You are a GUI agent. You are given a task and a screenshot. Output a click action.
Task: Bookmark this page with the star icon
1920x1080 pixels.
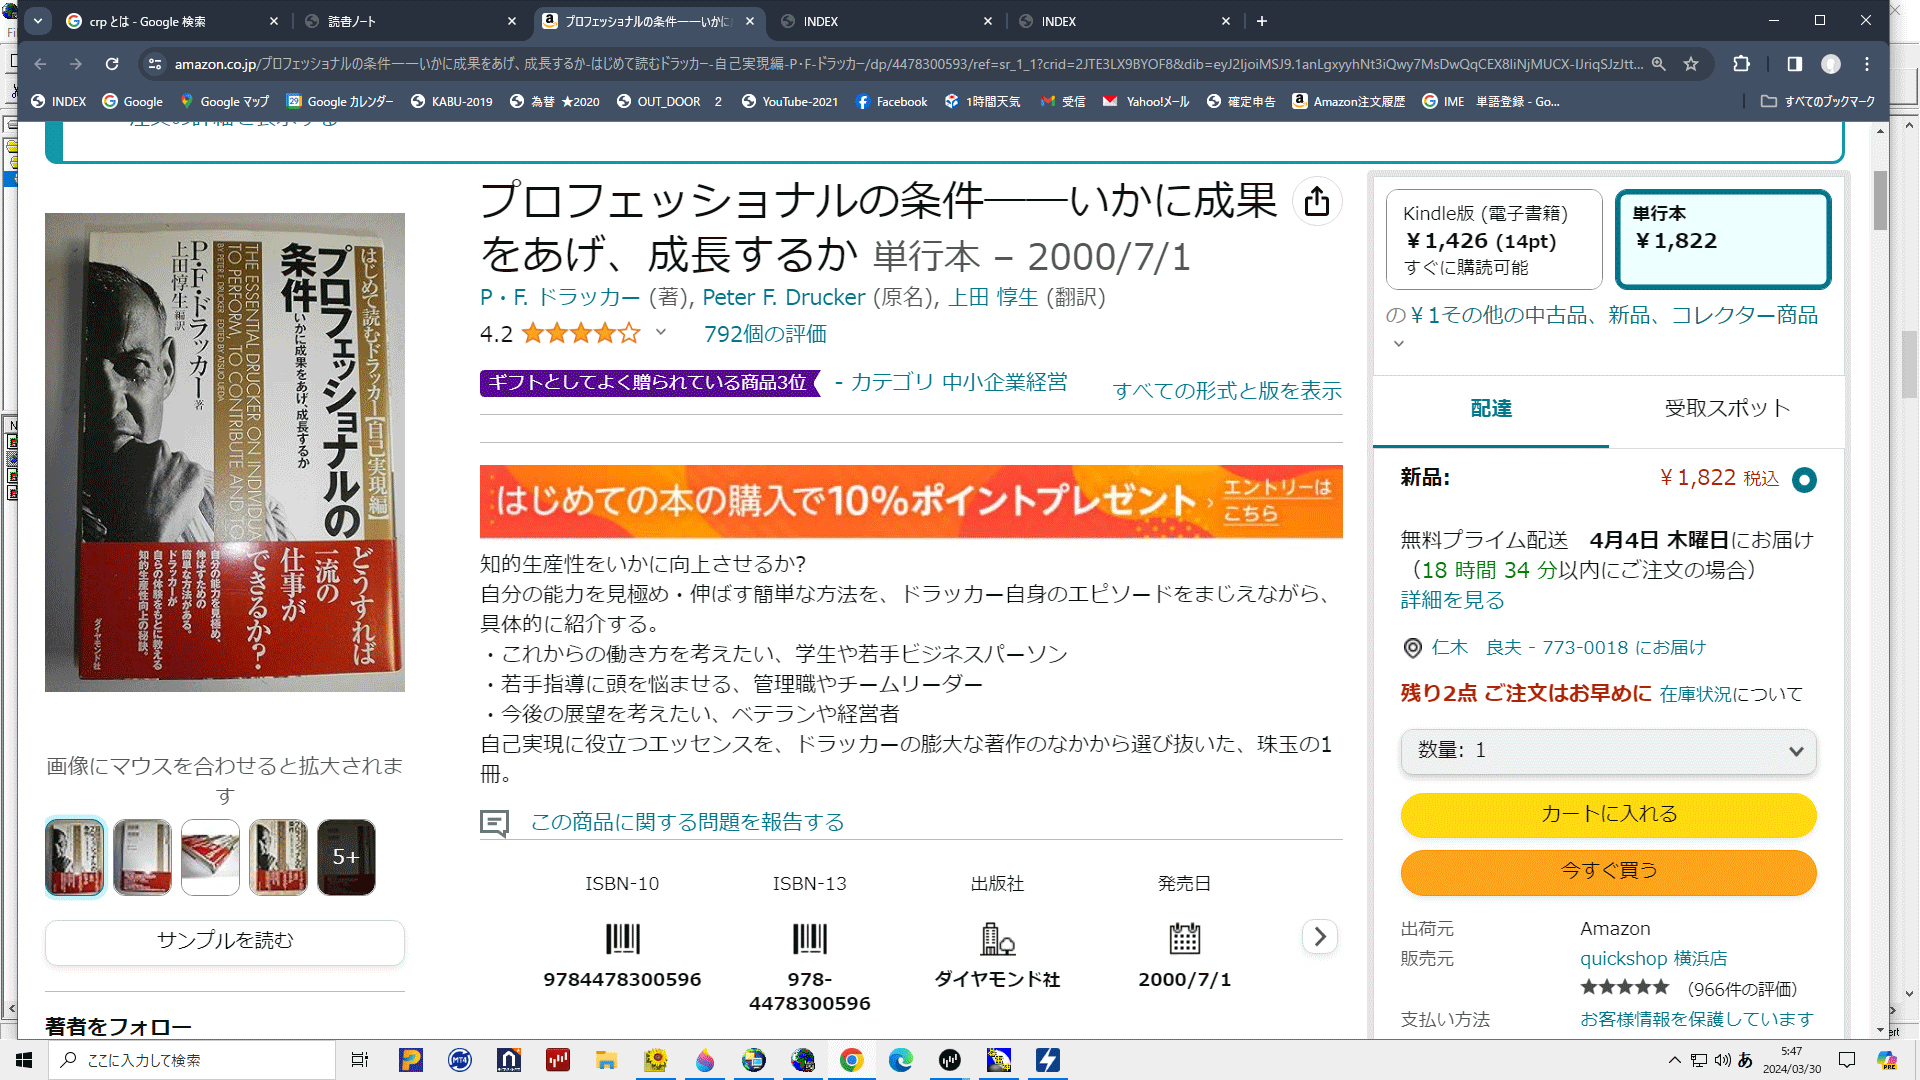1691,64
